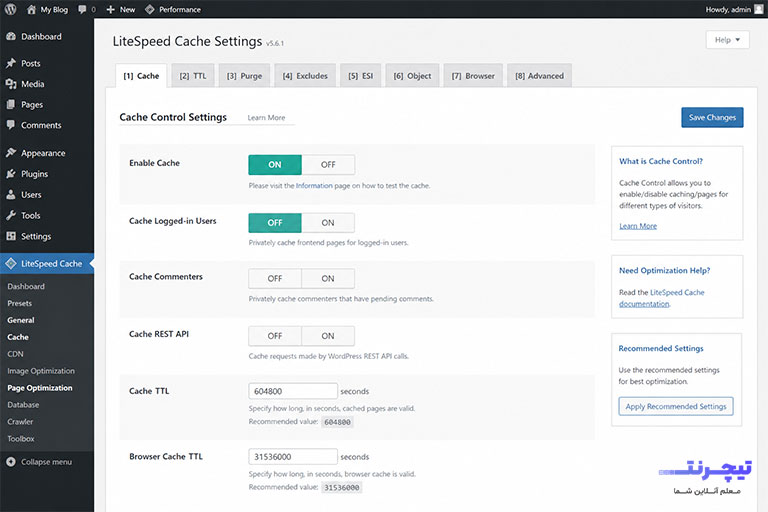Click the Performance diamond icon in admin bar
The width and height of the screenshot is (768, 512).
[150, 9]
